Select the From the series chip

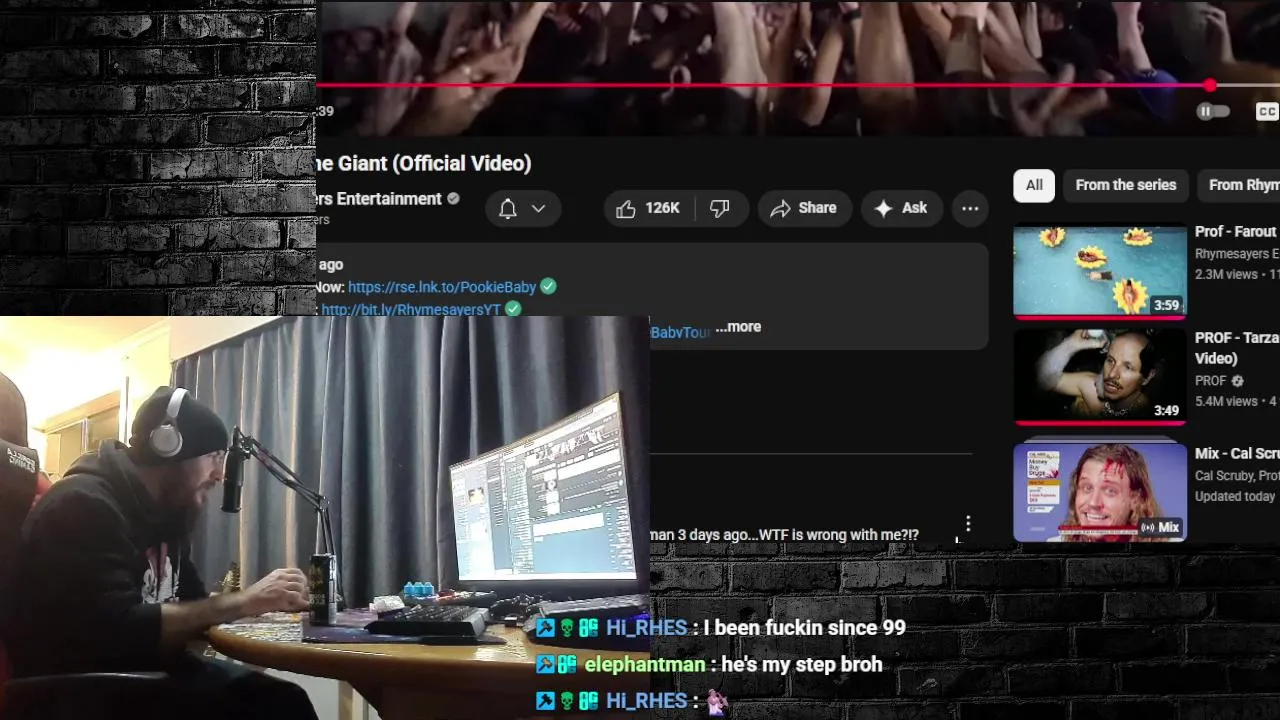point(1126,185)
